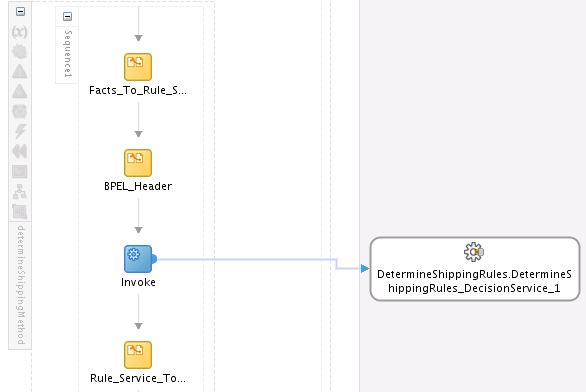Click the picture-frame icon in scope sidebar
The image size is (586, 392).
(19, 172)
